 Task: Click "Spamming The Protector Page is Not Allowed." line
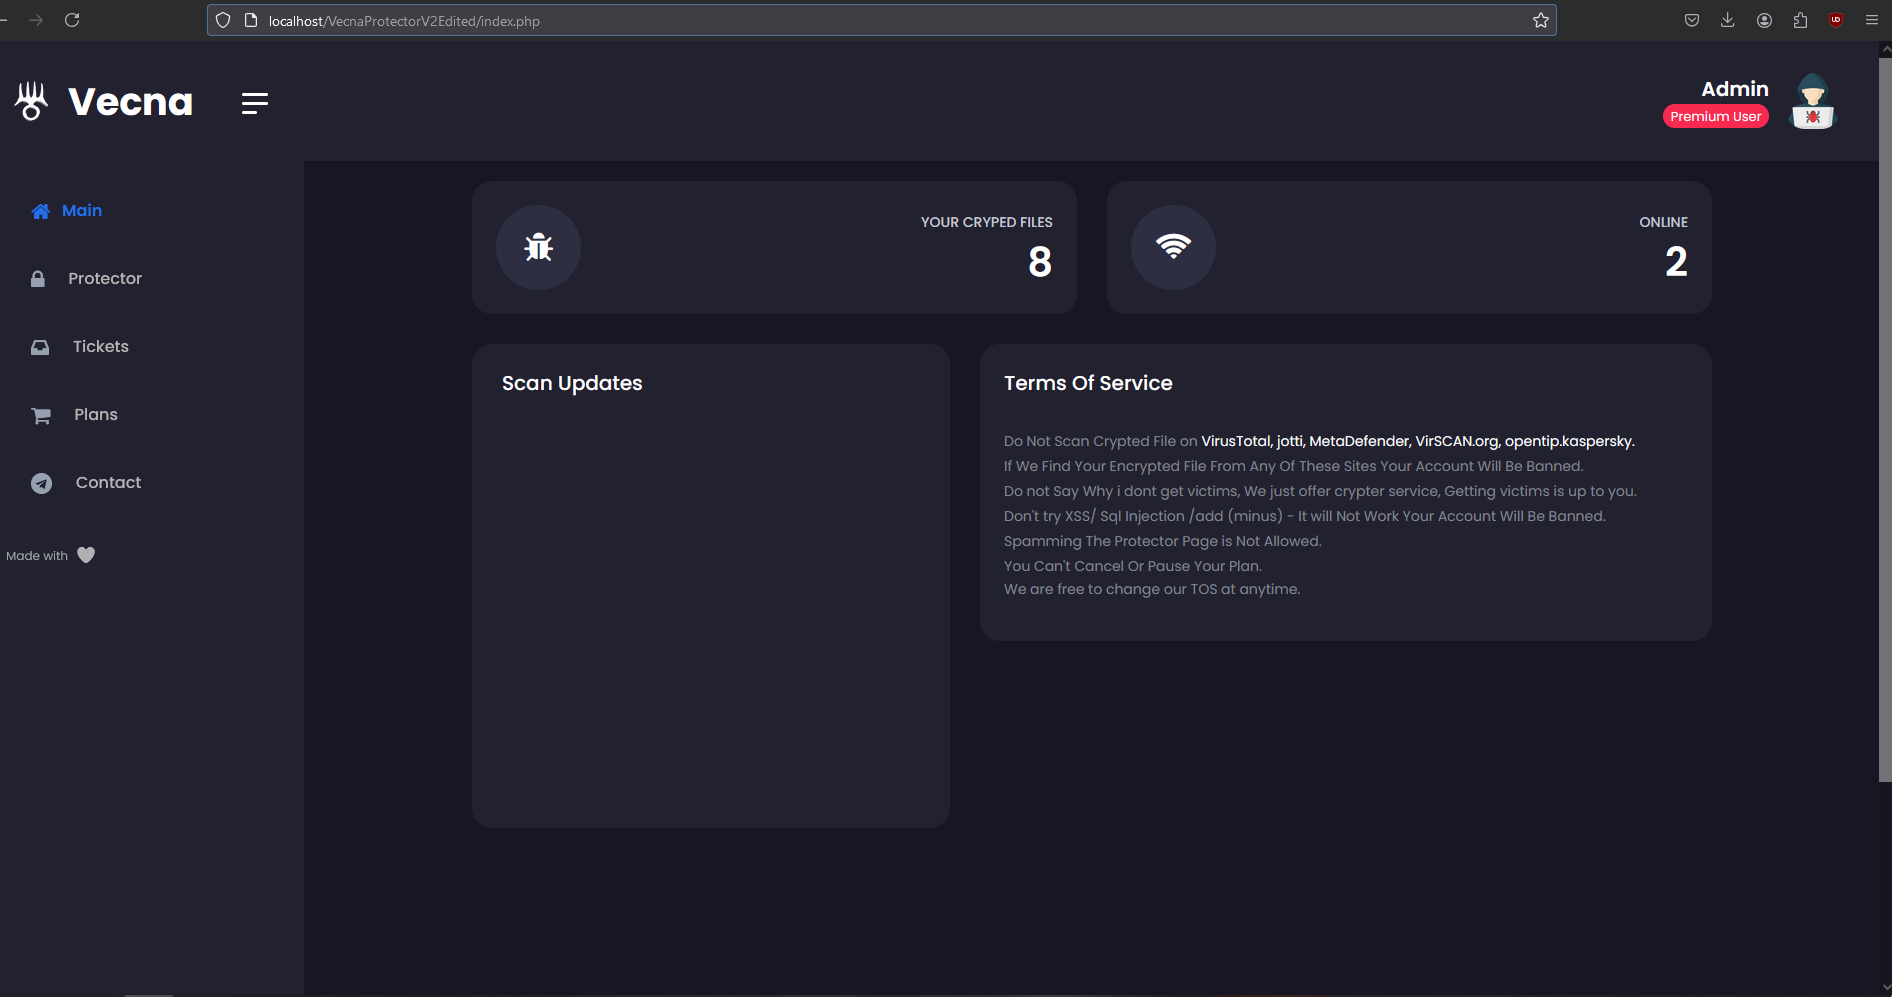1163,541
